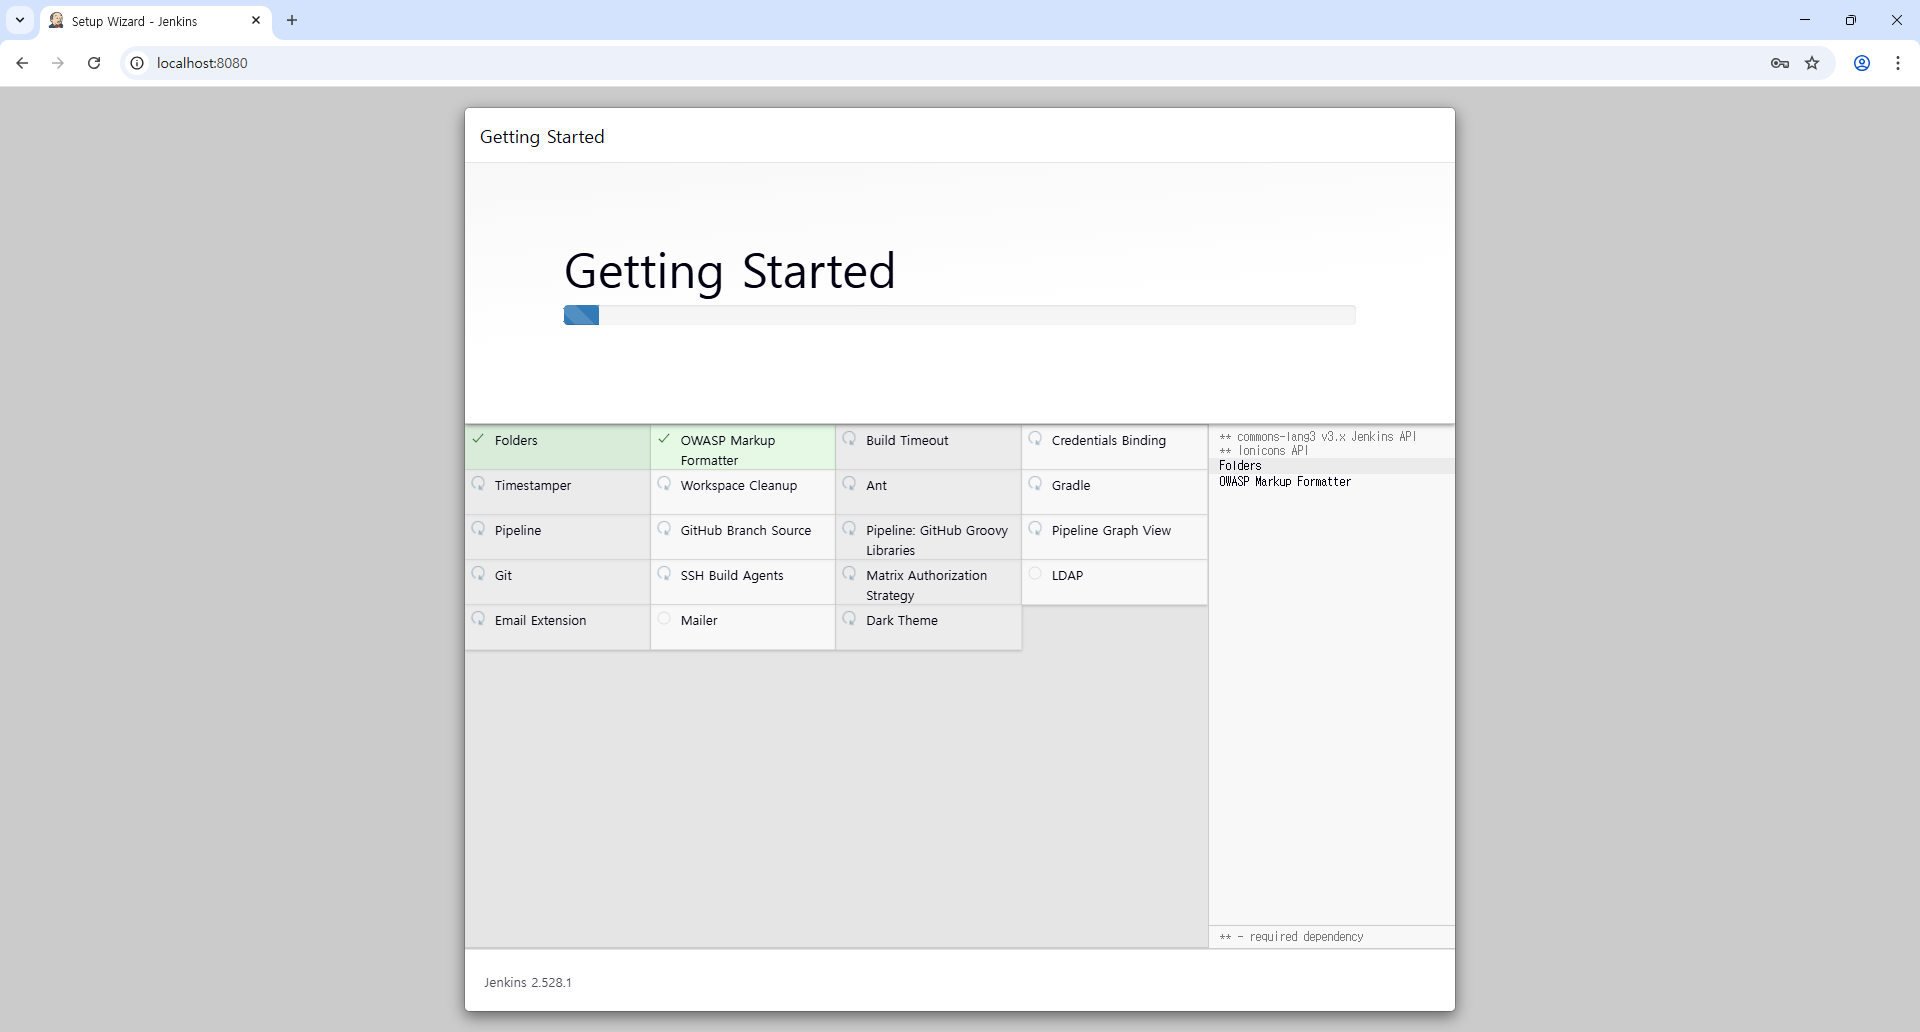Click the large Getting Started heading
The height and width of the screenshot is (1032, 1920).
[x=730, y=271]
